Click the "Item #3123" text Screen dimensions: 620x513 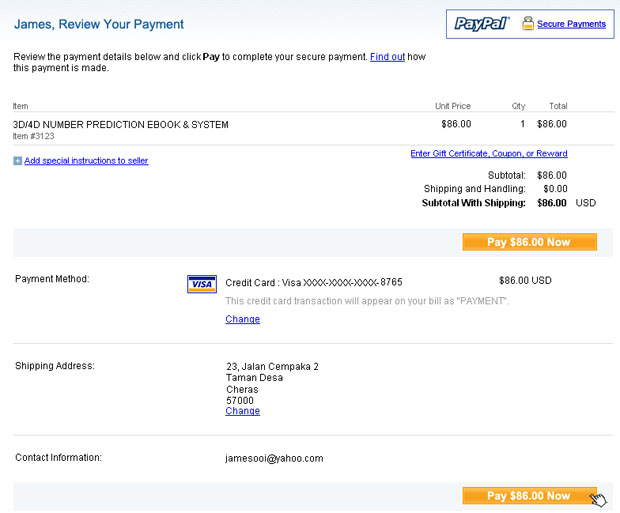[35, 136]
